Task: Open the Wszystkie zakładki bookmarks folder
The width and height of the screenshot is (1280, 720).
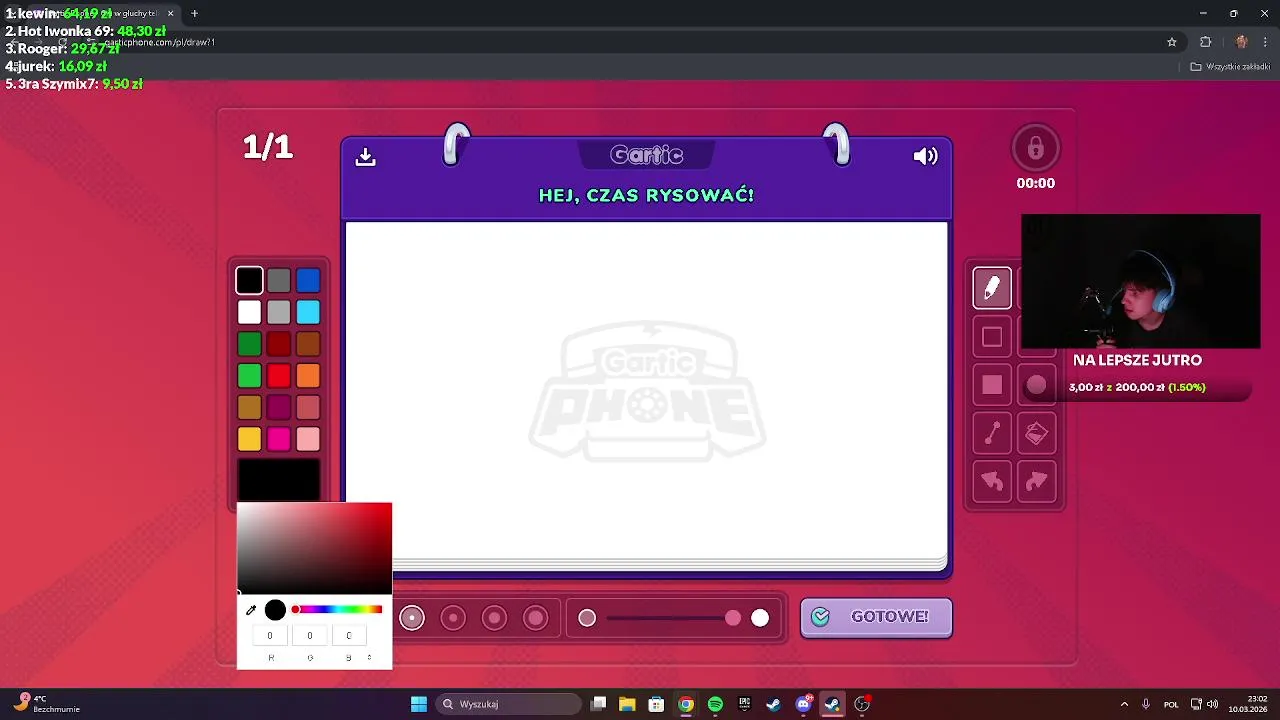Action: (x=1229, y=67)
